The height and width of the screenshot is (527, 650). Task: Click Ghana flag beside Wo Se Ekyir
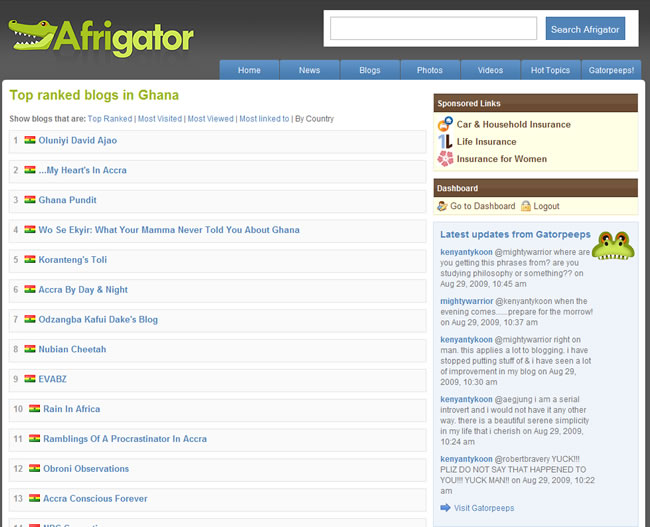pyautogui.click(x=30, y=229)
